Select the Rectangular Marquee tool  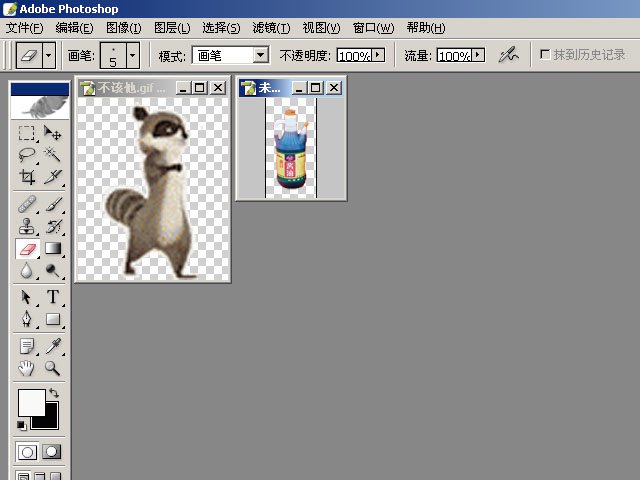pos(27,133)
